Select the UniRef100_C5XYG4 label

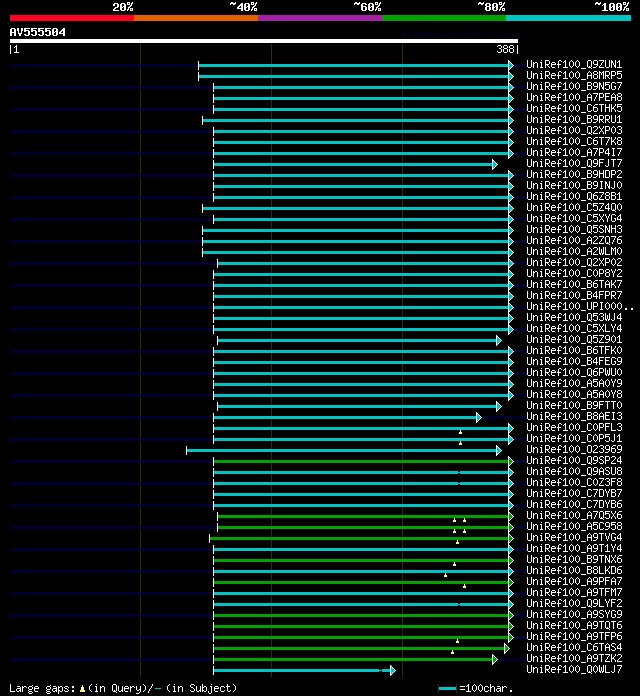pos(574,218)
